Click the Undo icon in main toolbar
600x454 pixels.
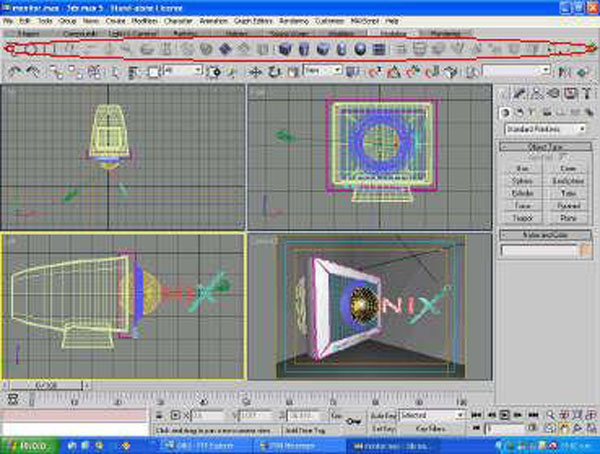click(15, 72)
